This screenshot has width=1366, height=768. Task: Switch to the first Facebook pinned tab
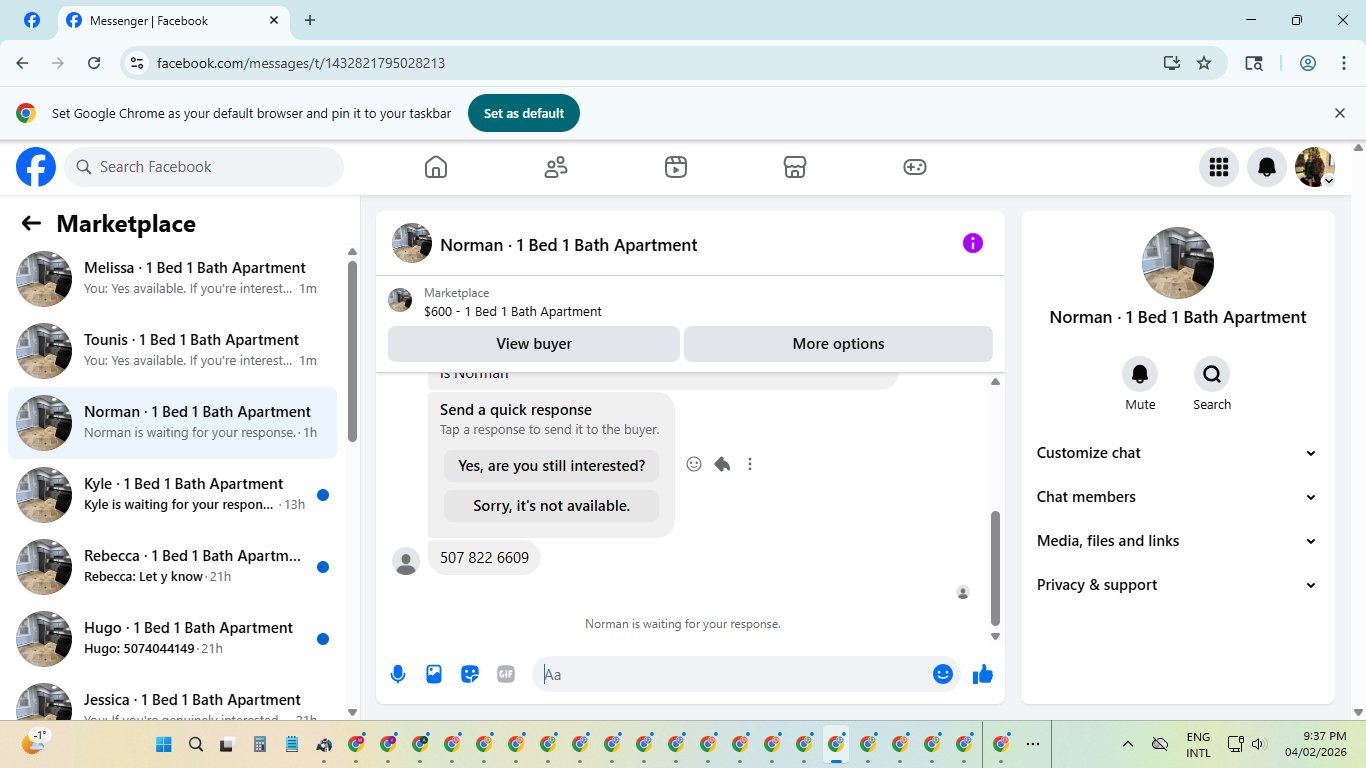click(32, 20)
